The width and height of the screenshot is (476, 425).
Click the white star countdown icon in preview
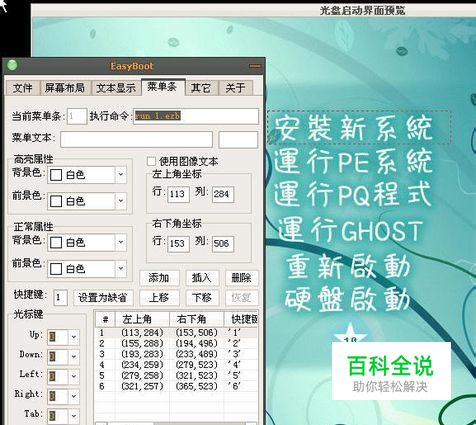[350, 333]
